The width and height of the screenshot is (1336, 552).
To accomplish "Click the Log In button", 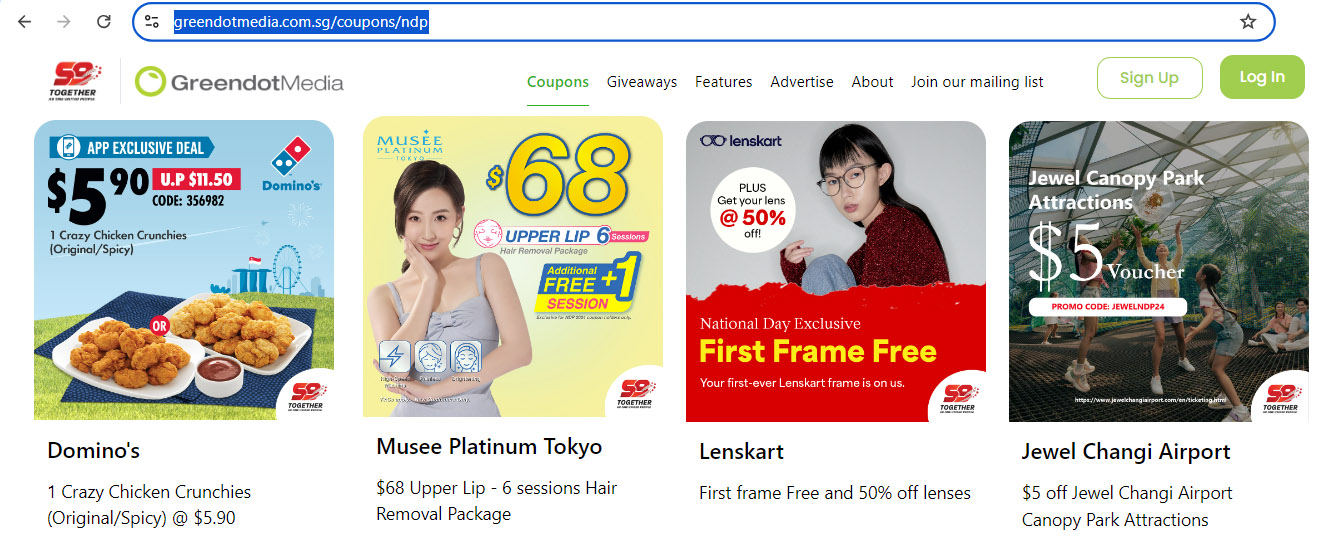I will tap(1262, 77).
